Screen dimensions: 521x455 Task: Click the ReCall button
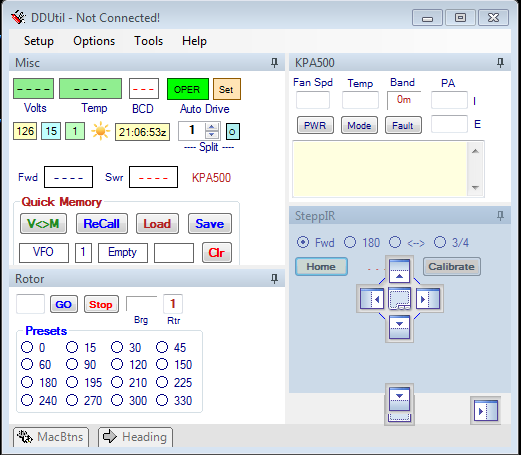click(102, 223)
